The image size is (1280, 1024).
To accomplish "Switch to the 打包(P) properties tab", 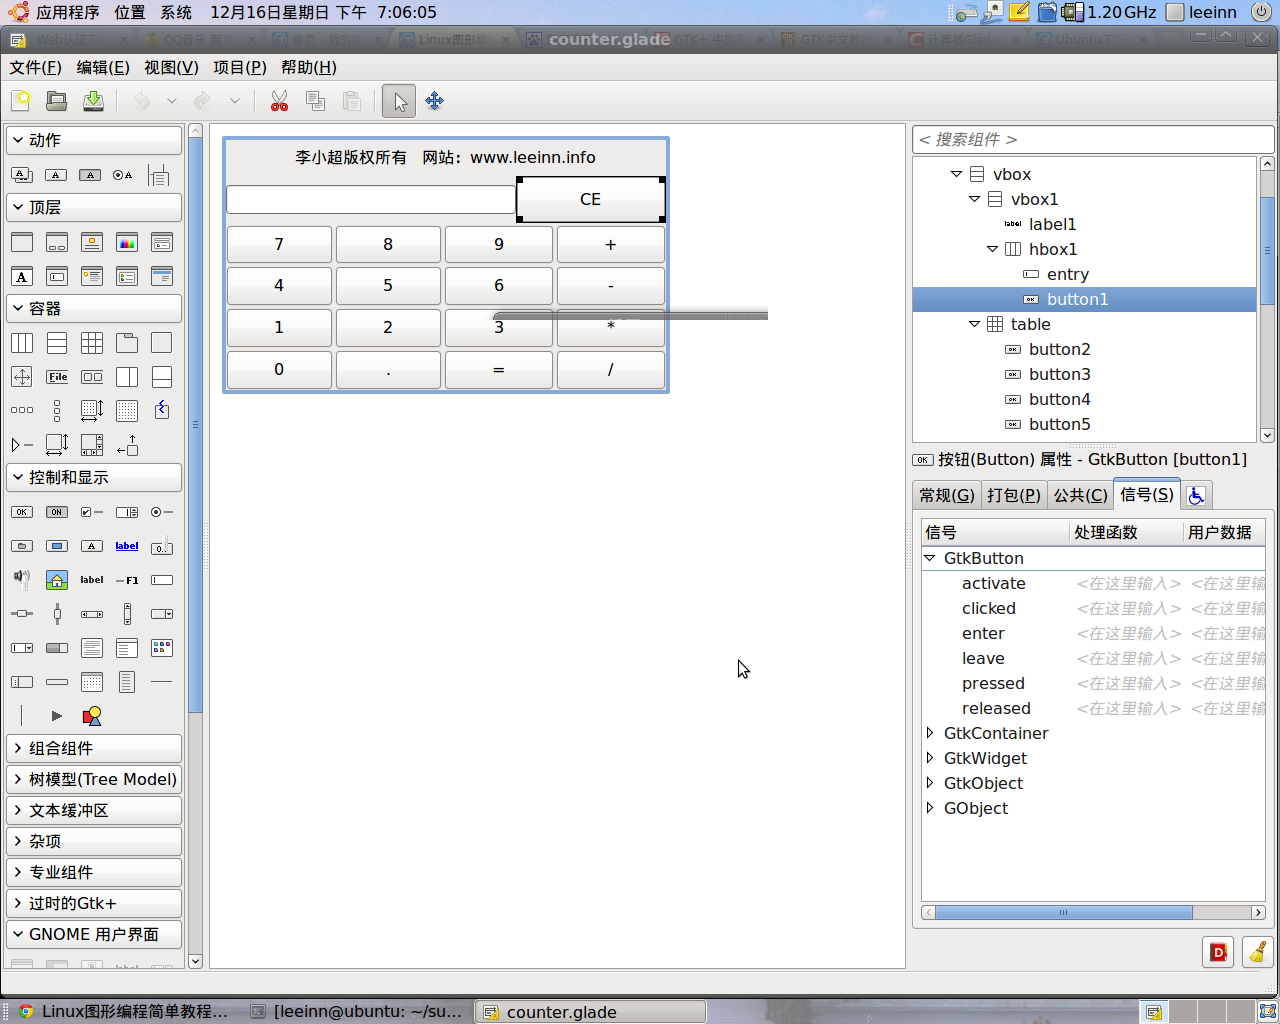I will click(x=1014, y=495).
